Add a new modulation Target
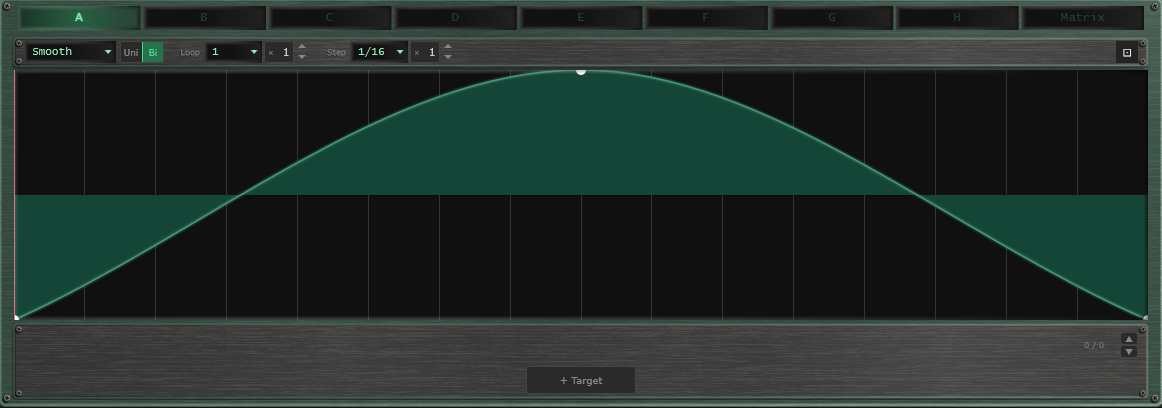The height and width of the screenshot is (408, 1162). pyautogui.click(x=581, y=381)
